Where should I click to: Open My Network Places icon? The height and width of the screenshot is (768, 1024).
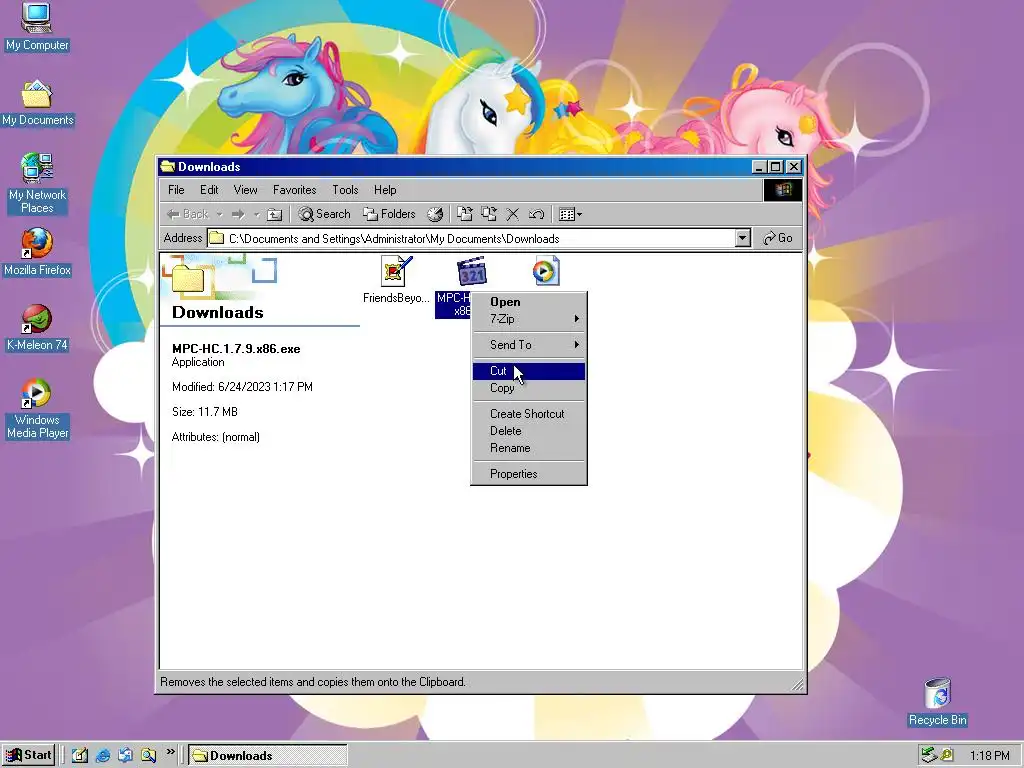pos(37,184)
